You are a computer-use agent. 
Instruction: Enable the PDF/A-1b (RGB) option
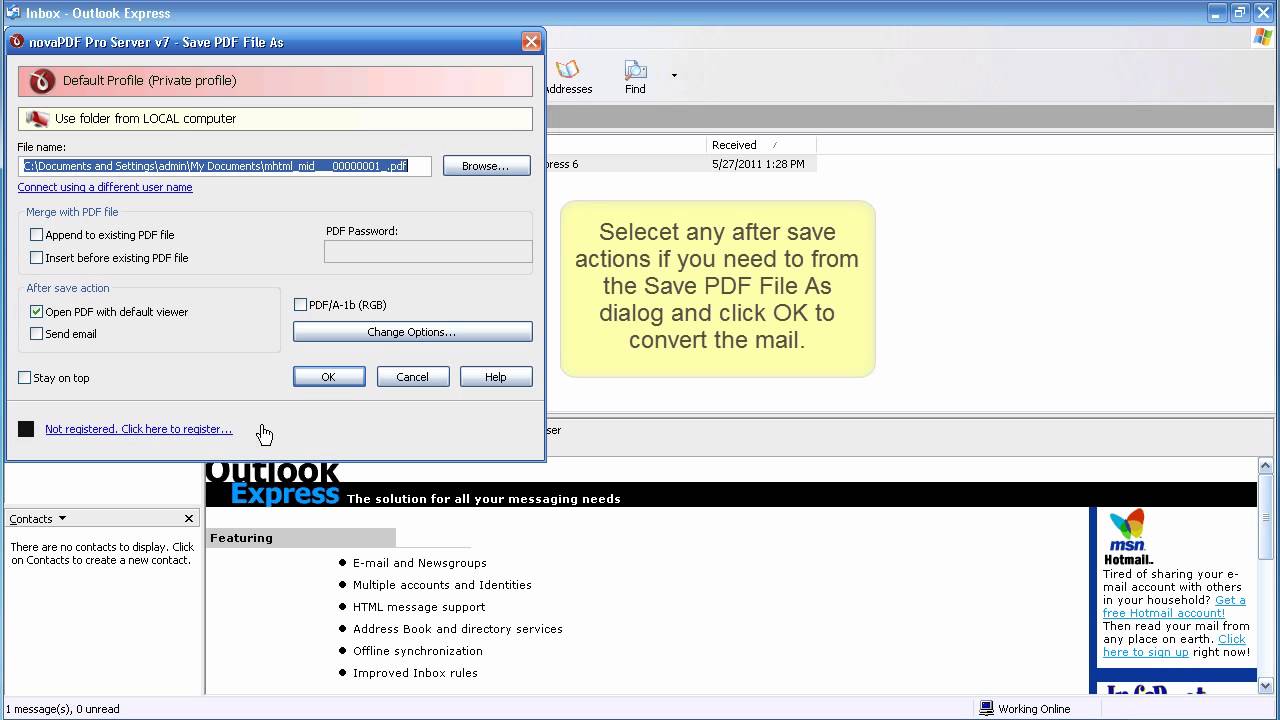pyautogui.click(x=301, y=305)
